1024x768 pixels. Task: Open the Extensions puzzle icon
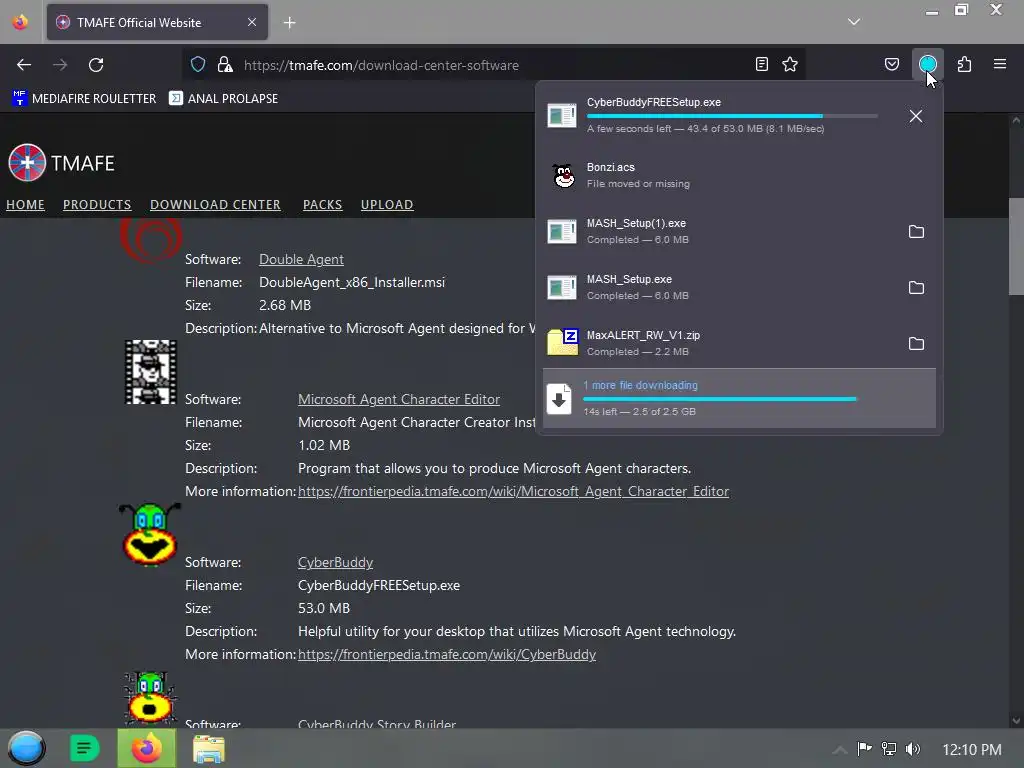[x=964, y=64]
